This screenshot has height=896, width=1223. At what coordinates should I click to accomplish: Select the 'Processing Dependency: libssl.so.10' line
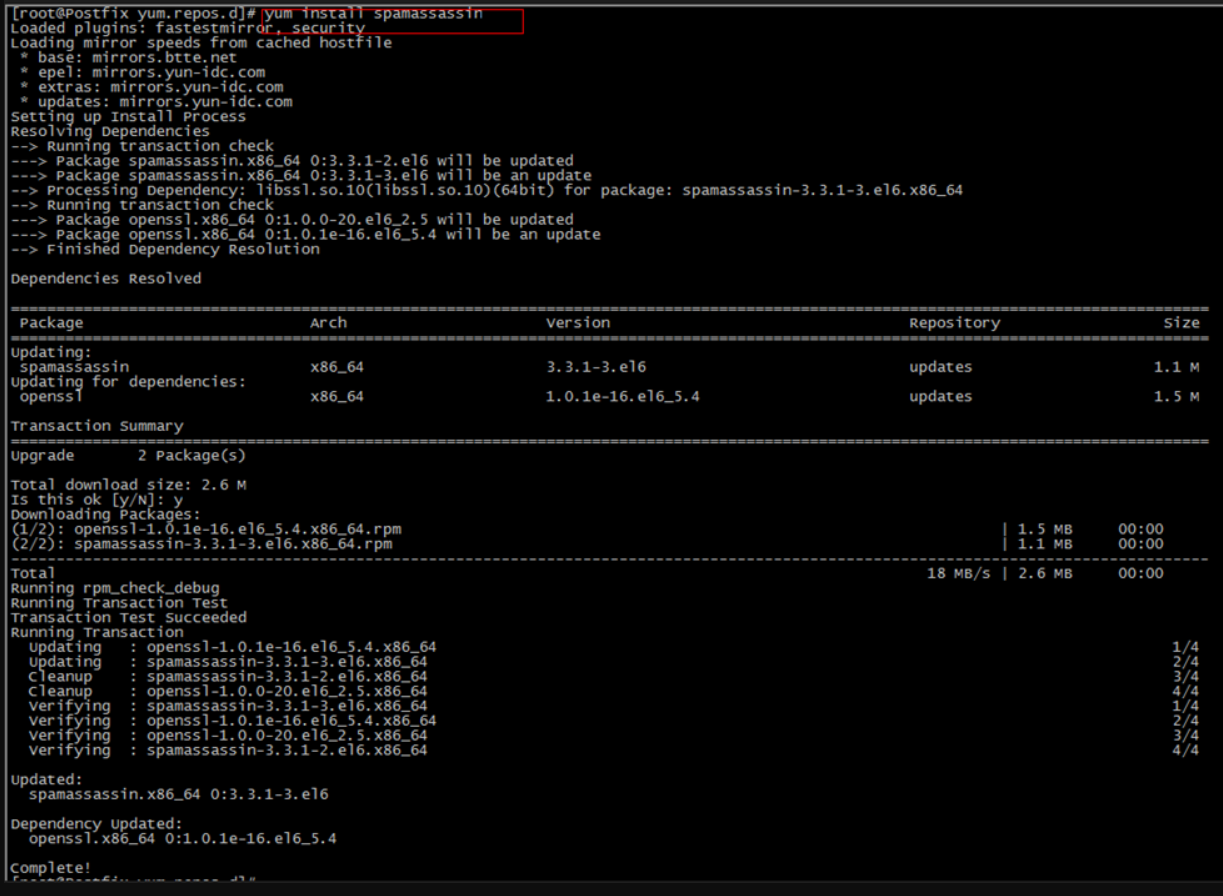click(486, 190)
